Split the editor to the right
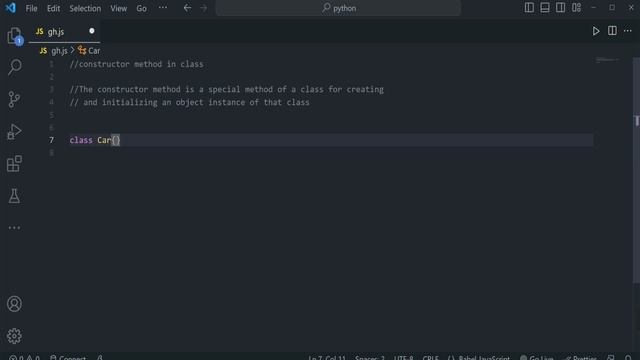This screenshot has height=360, width=640. 612,31
